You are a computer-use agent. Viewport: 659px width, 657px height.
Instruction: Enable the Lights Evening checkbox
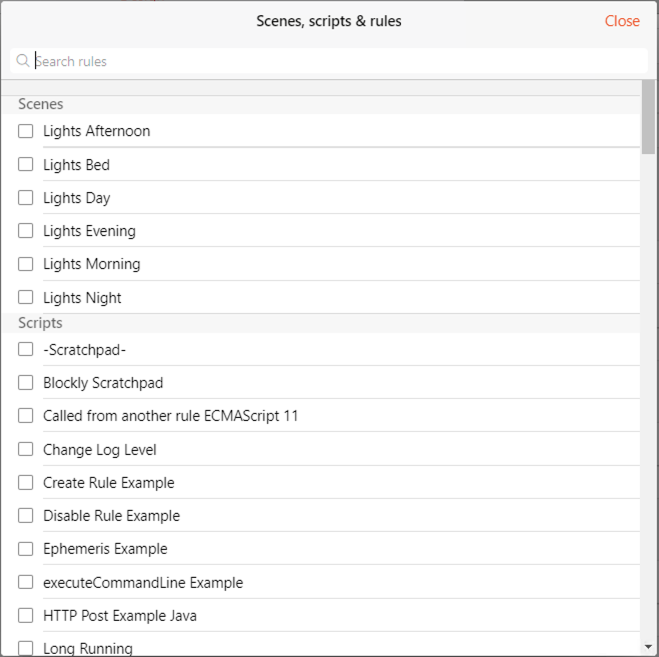26,231
